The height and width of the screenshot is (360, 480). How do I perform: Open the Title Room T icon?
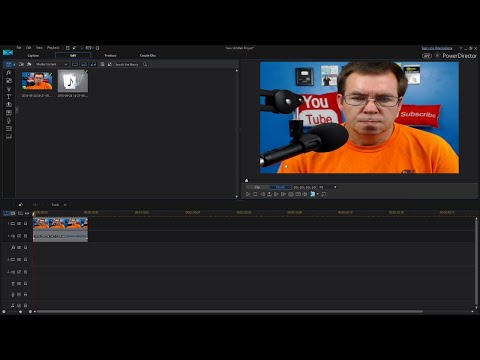9,96
